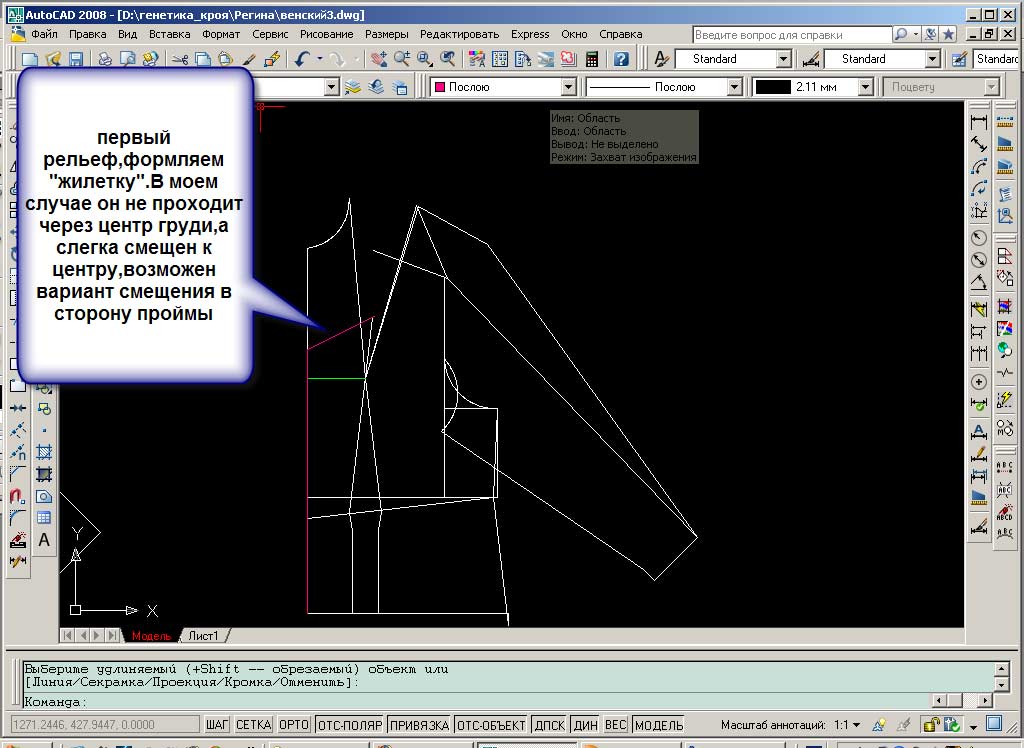Click the Save icon in the toolbar
This screenshot has width=1024, height=748.
click(x=76, y=60)
